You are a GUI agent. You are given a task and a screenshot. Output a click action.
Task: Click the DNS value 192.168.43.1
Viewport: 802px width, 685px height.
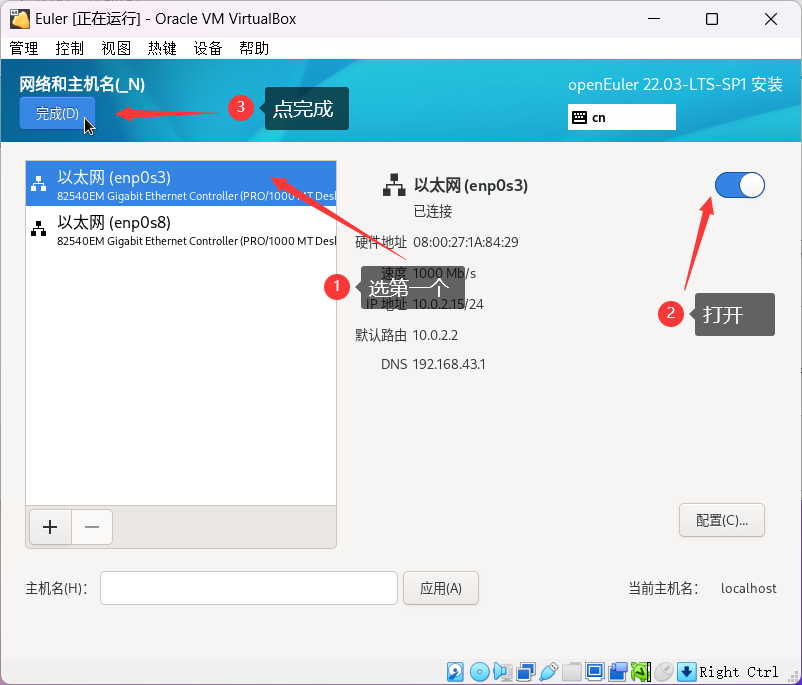click(449, 364)
